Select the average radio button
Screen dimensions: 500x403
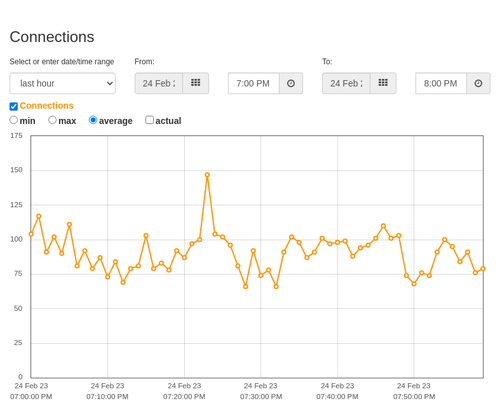point(93,120)
